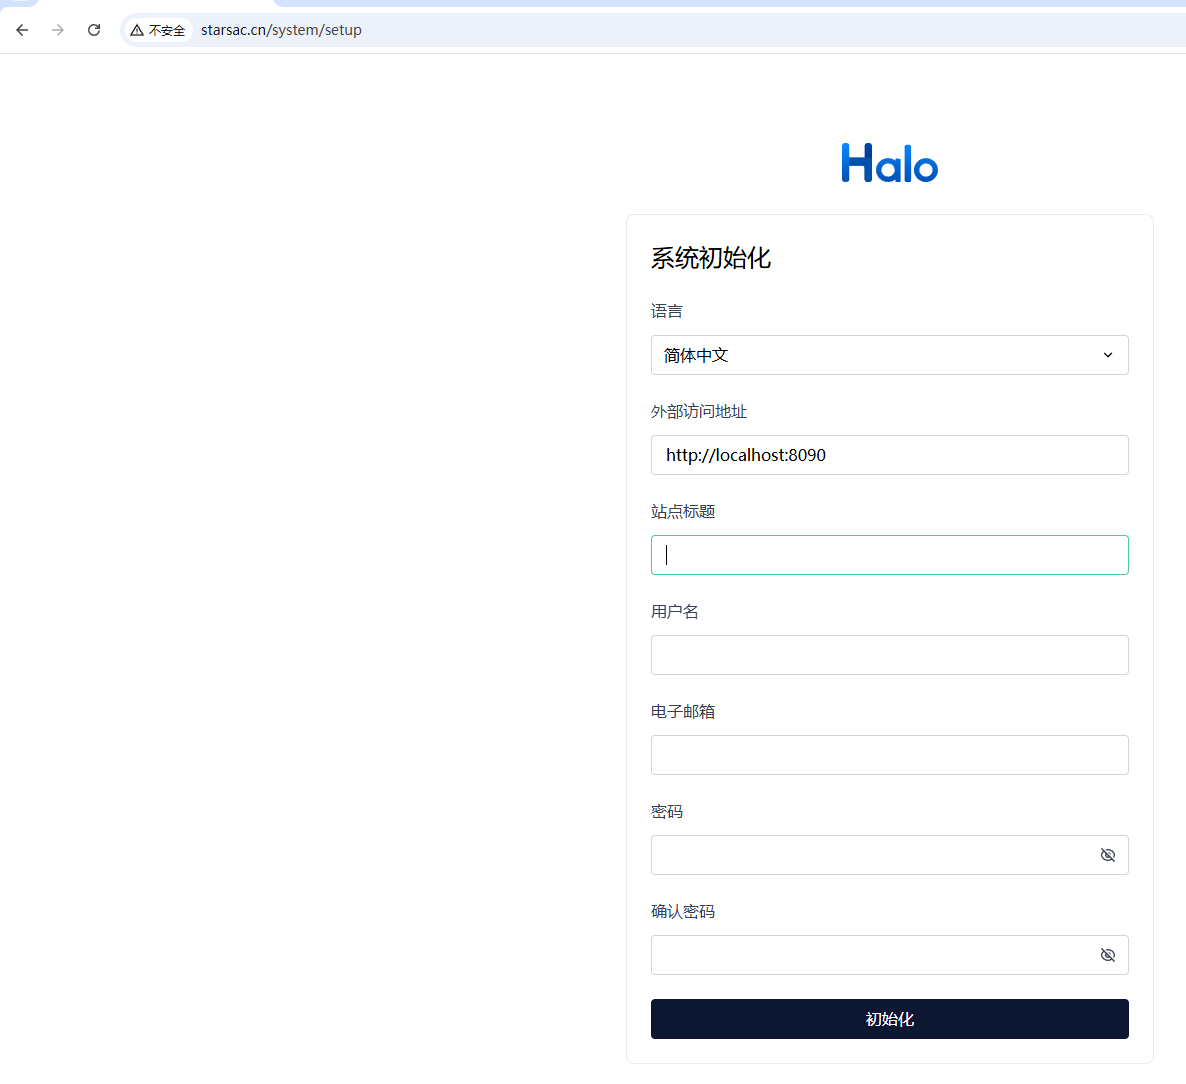Click the Halo logo
This screenshot has height=1084, width=1186.
click(x=889, y=163)
